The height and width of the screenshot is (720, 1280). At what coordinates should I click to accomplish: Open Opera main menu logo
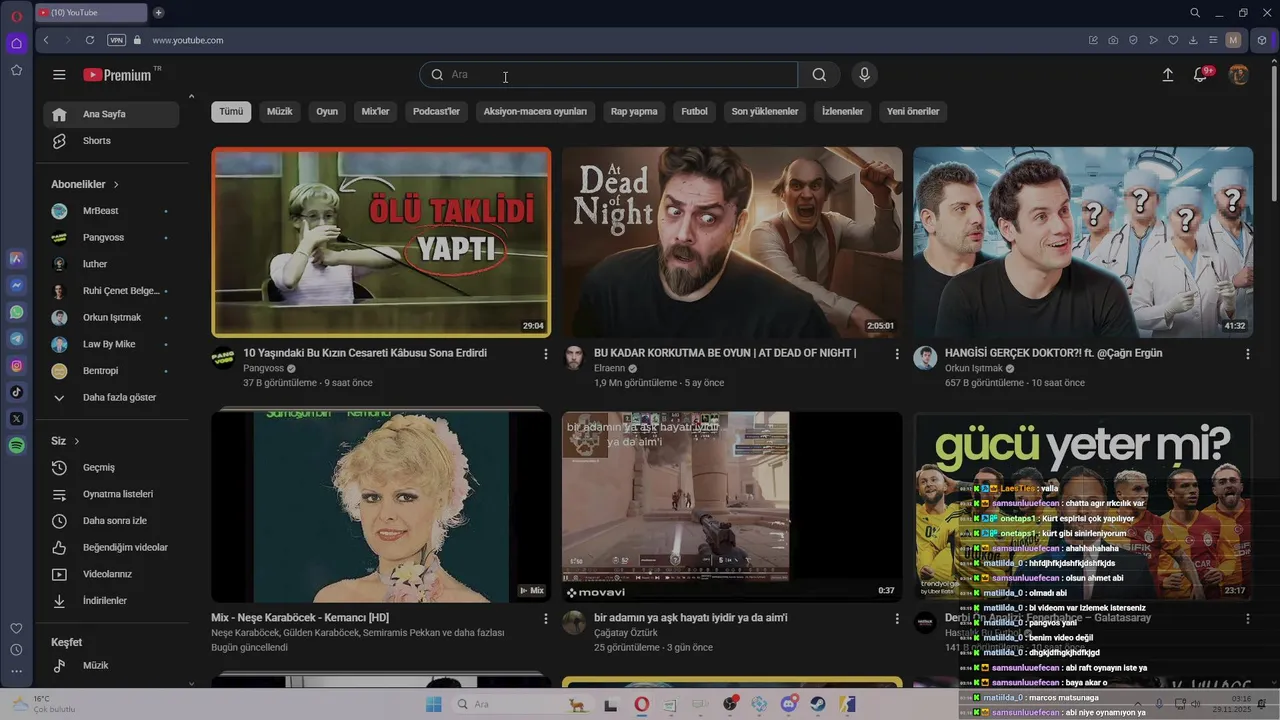pos(16,16)
